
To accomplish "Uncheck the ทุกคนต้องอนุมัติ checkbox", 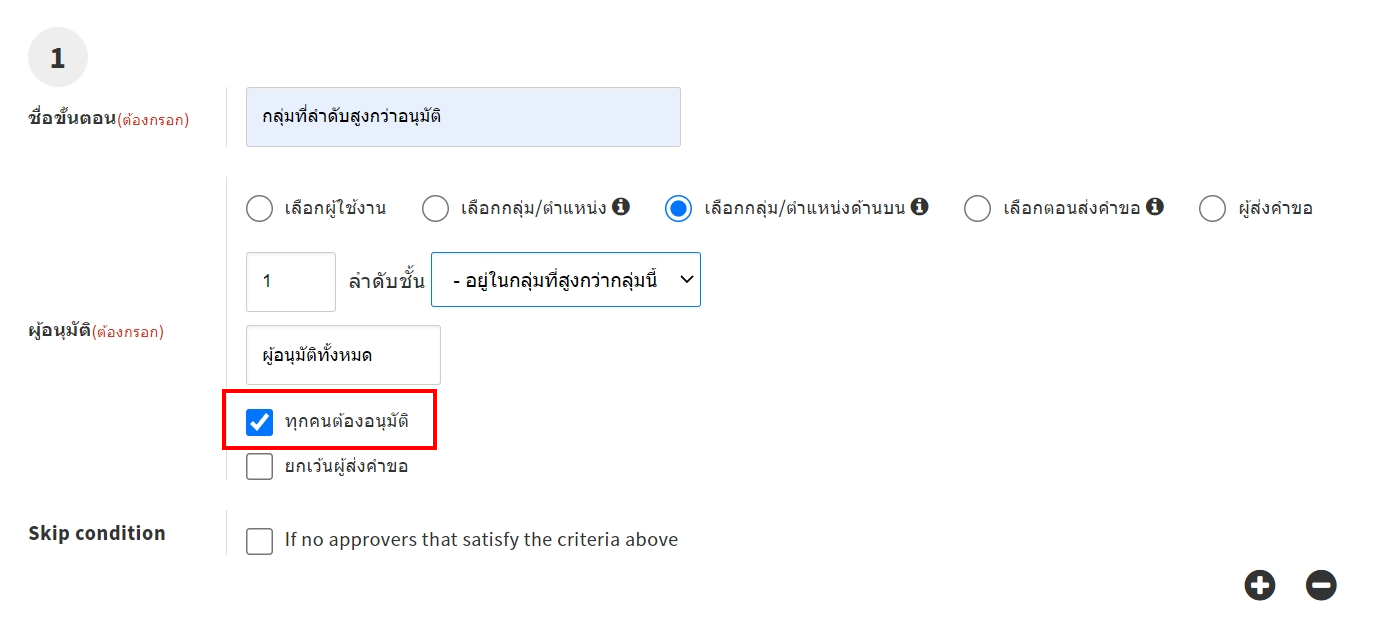I will tap(259, 422).
